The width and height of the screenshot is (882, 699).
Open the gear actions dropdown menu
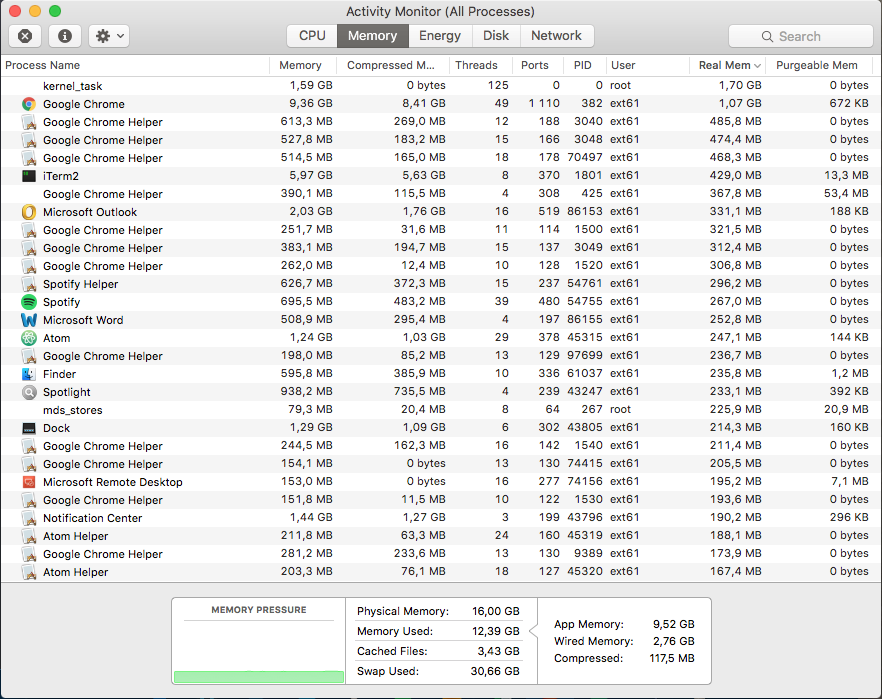pos(109,36)
